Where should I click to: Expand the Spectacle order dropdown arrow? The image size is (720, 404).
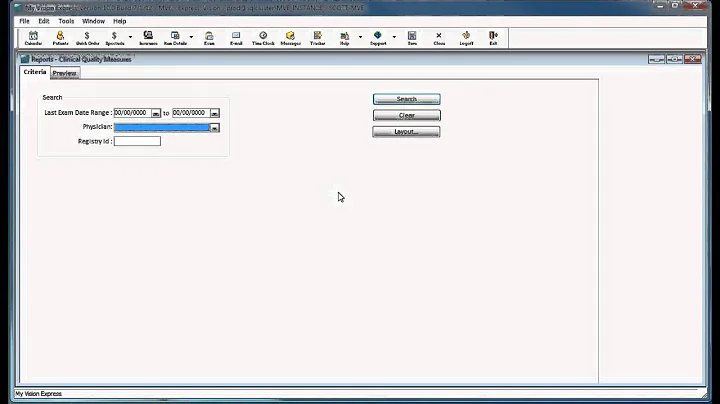click(130, 37)
